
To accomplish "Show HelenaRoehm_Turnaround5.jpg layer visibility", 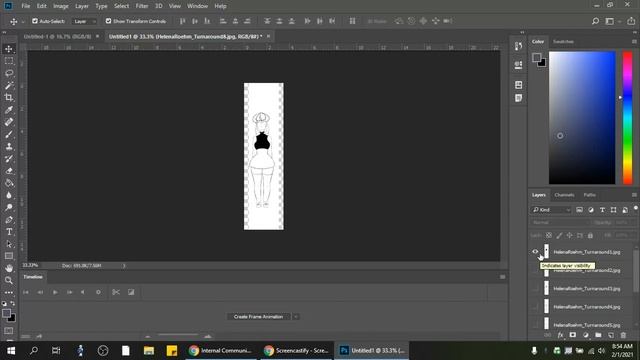I will 535,325.
